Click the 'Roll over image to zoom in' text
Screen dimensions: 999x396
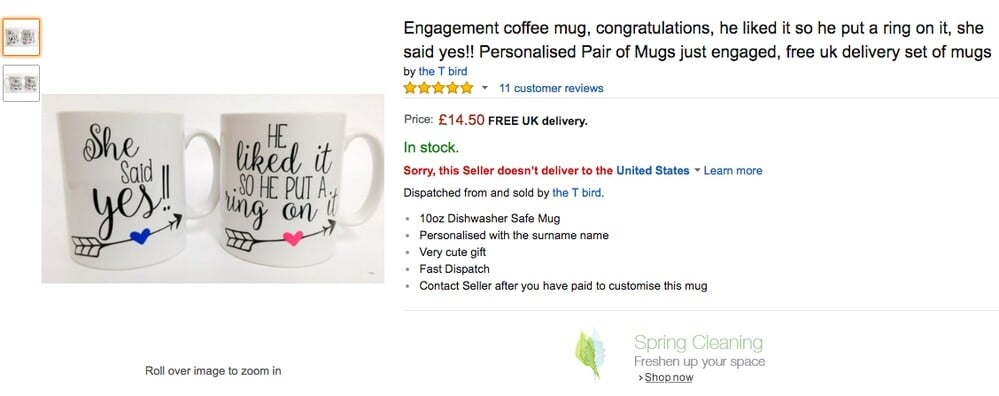point(213,371)
